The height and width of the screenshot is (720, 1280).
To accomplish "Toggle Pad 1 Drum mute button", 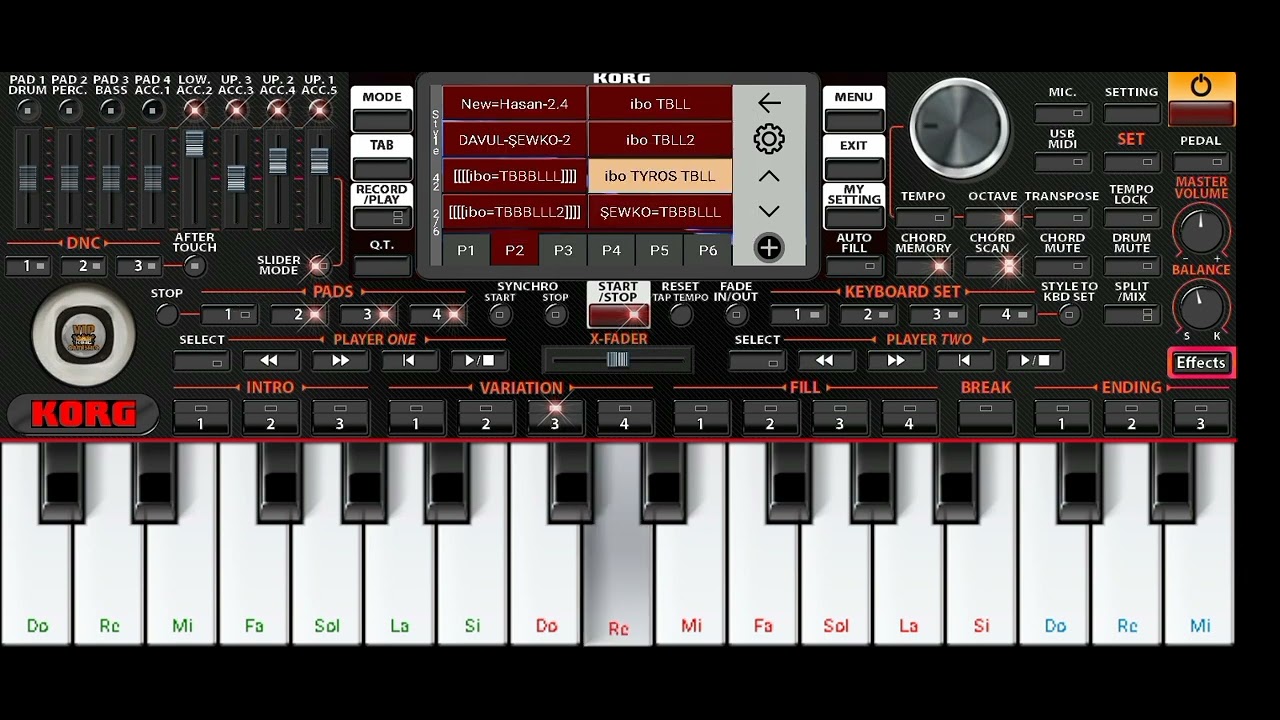I will point(28,109).
